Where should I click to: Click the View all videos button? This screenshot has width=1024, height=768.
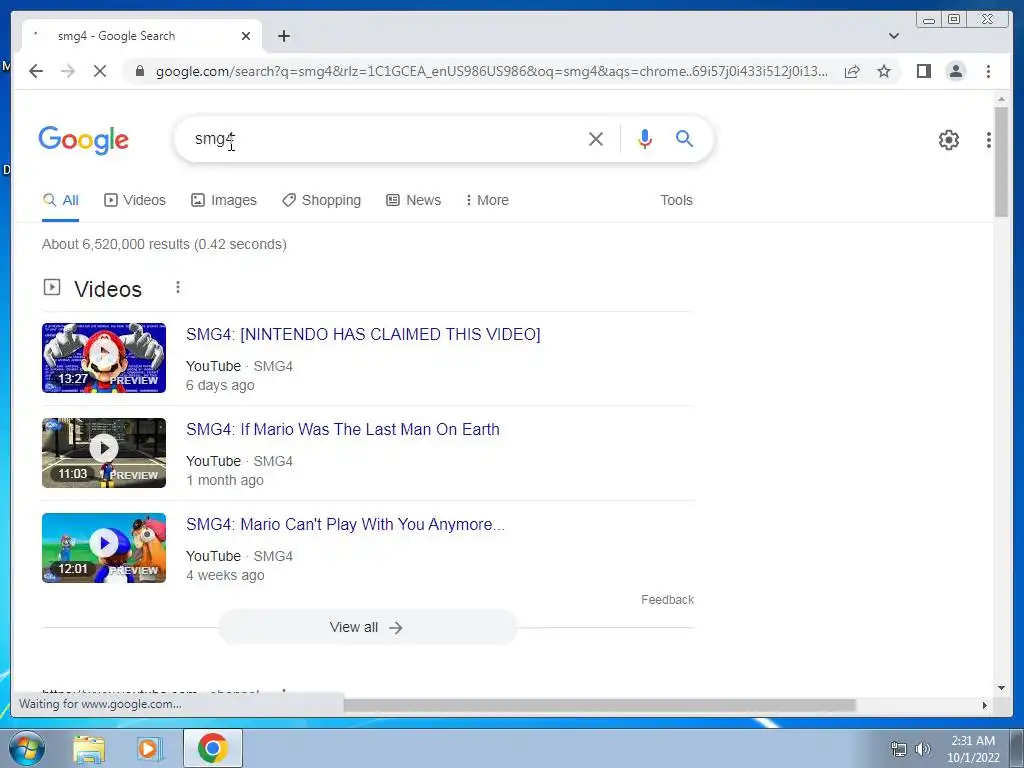[x=367, y=628]
